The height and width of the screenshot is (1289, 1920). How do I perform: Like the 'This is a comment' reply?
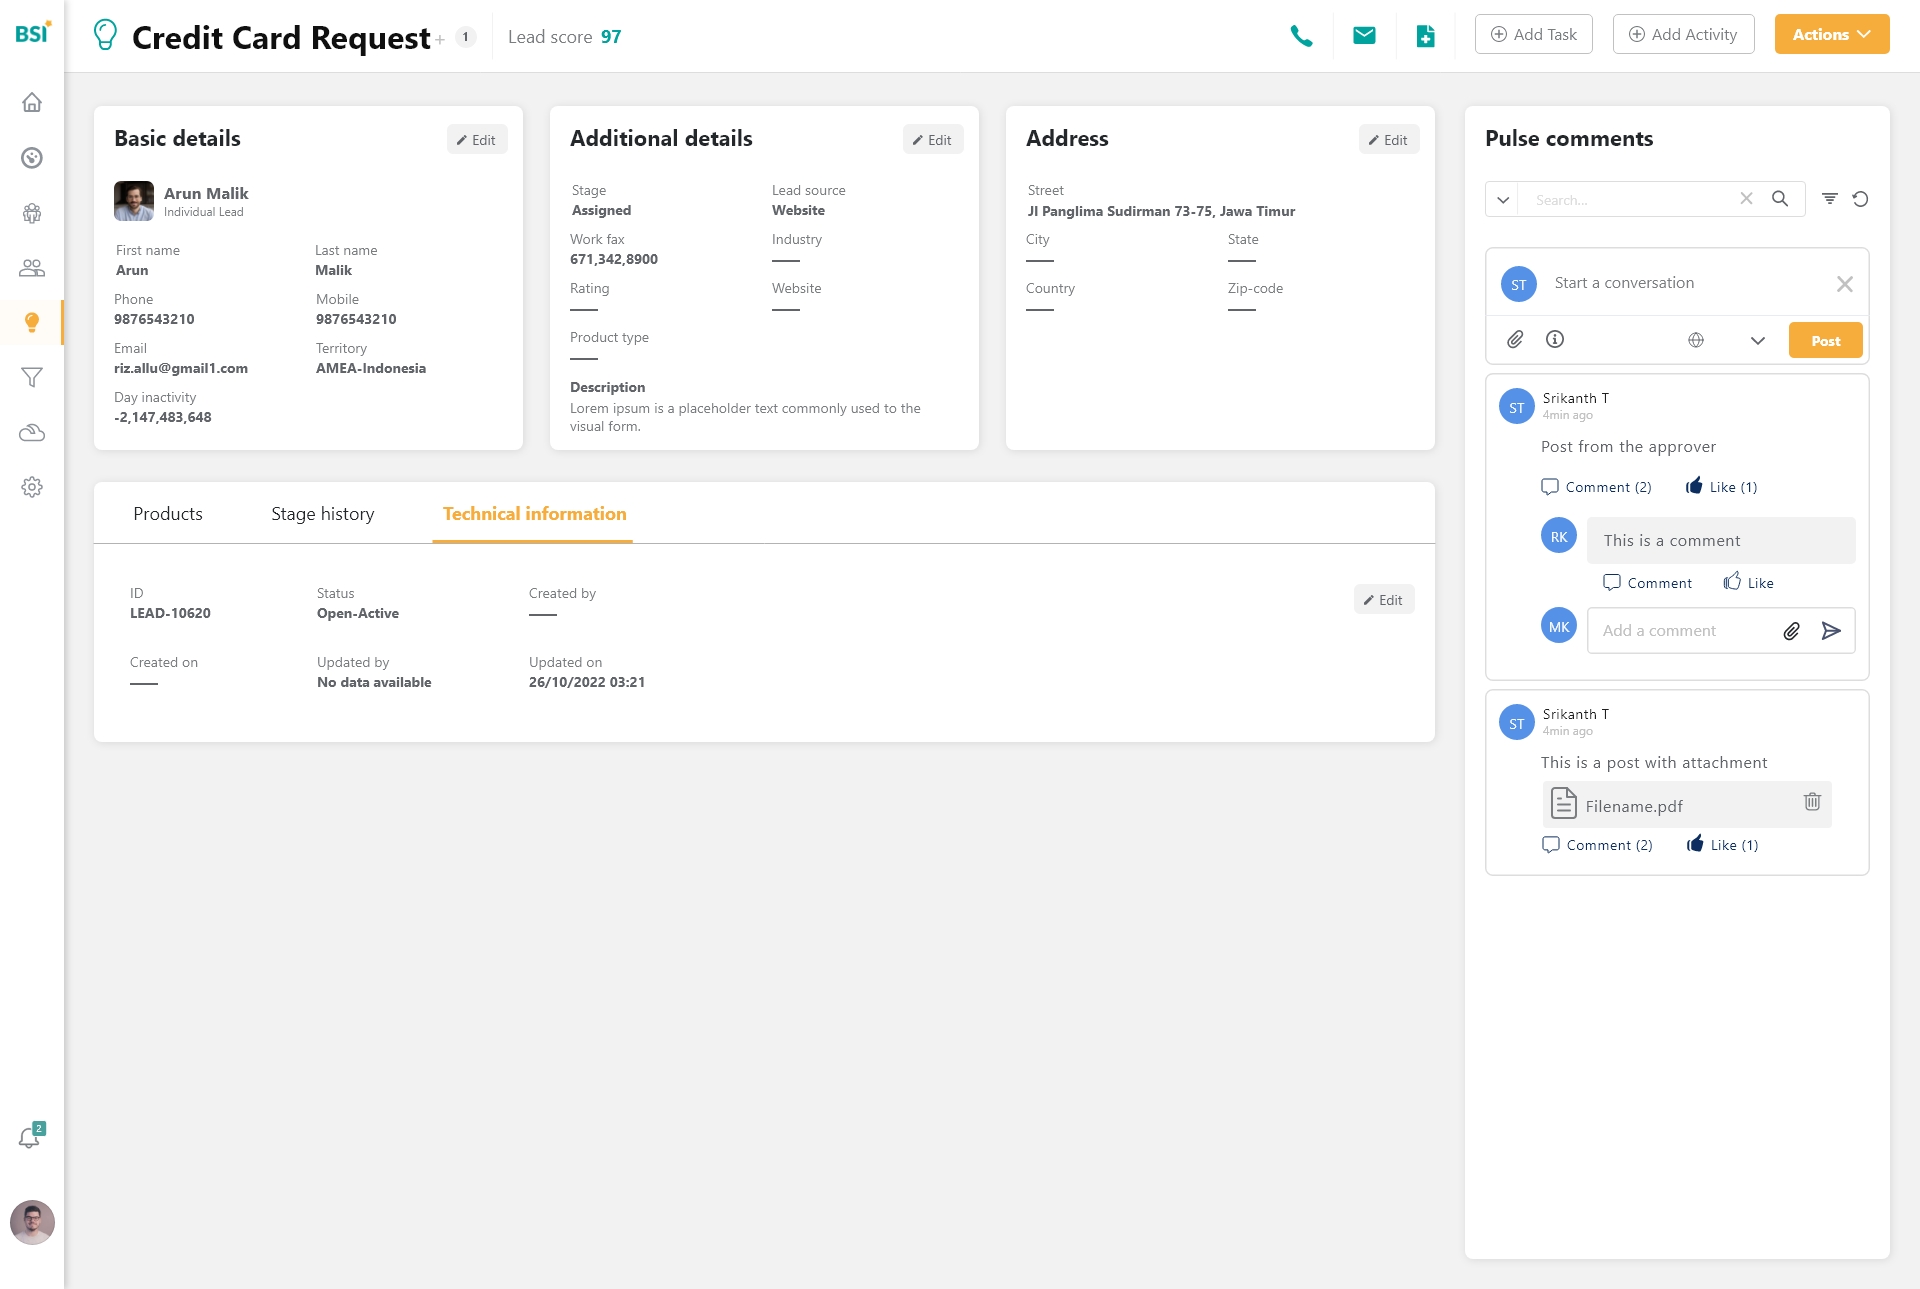(x=1748, y=583)
